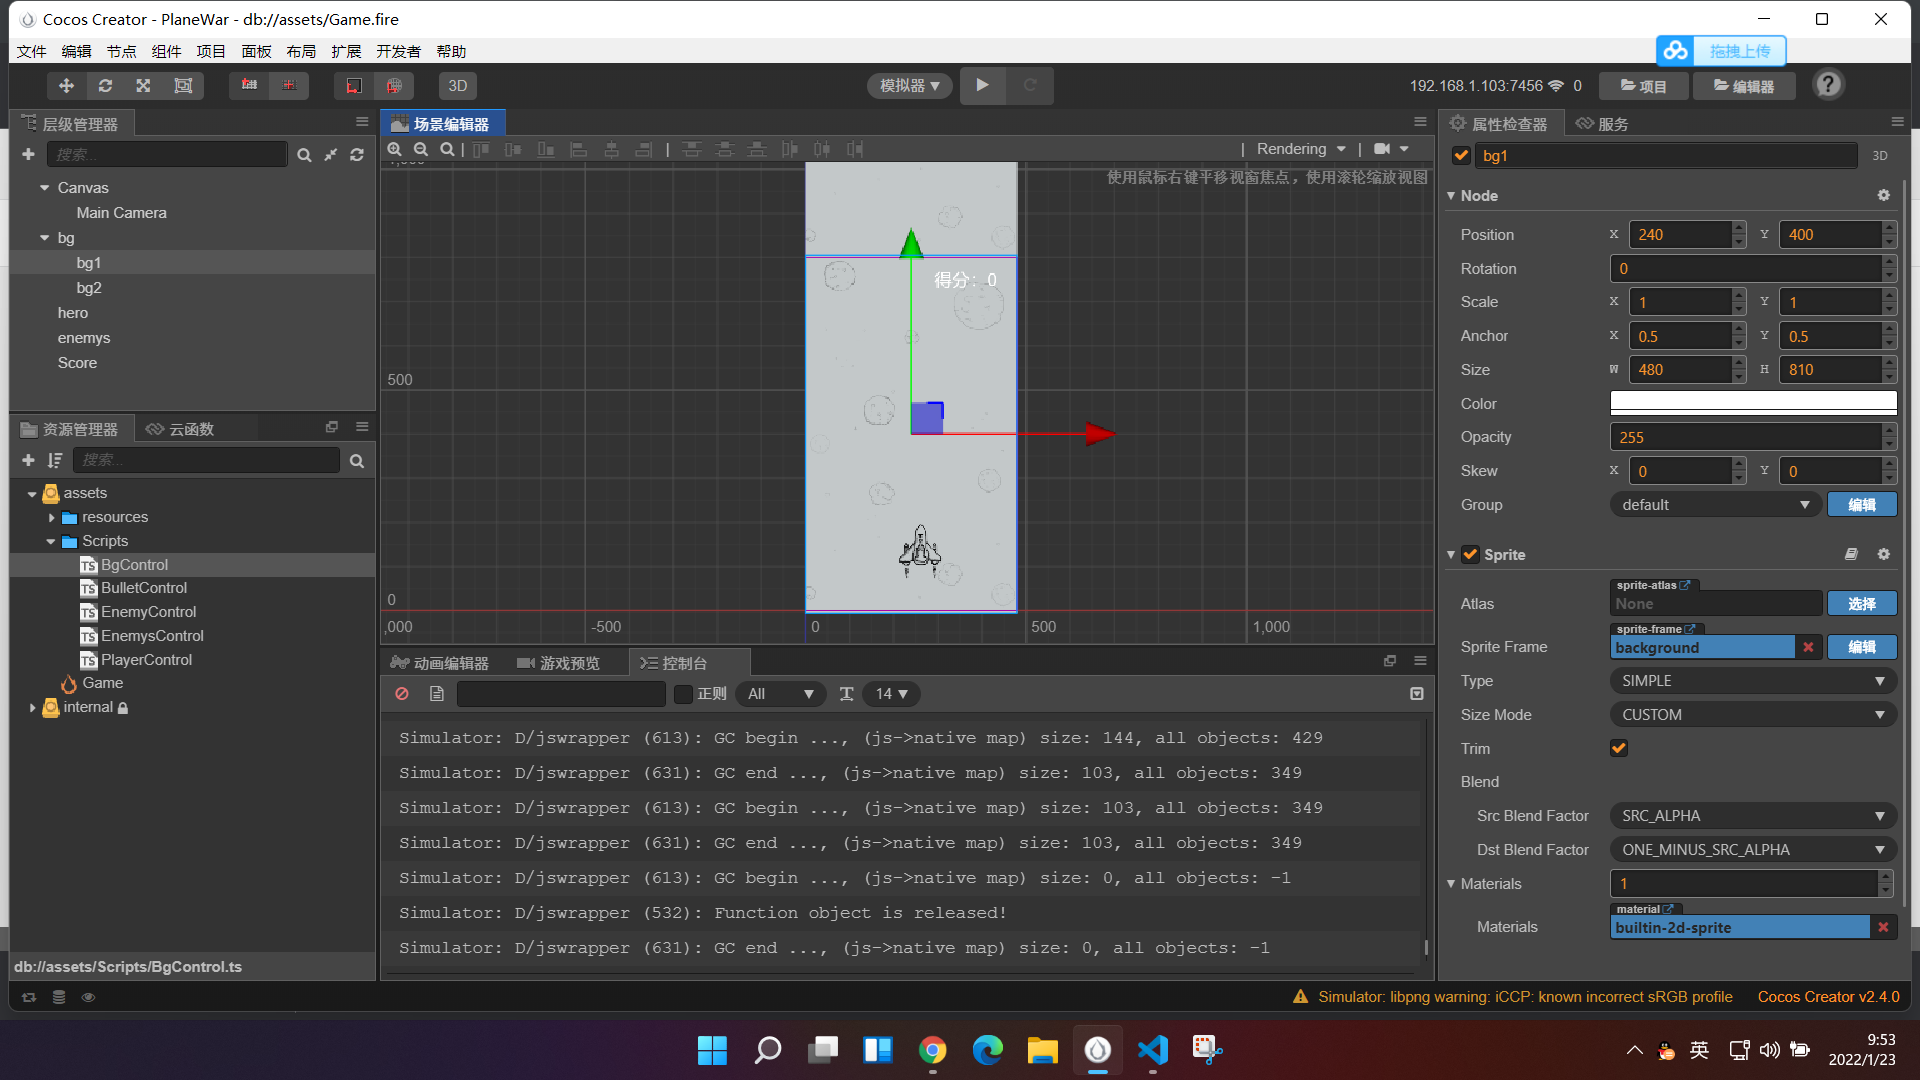Click the add node plus in hierarchy
The height and width of the screenshot is (1080, 1920).
point(28,154)
